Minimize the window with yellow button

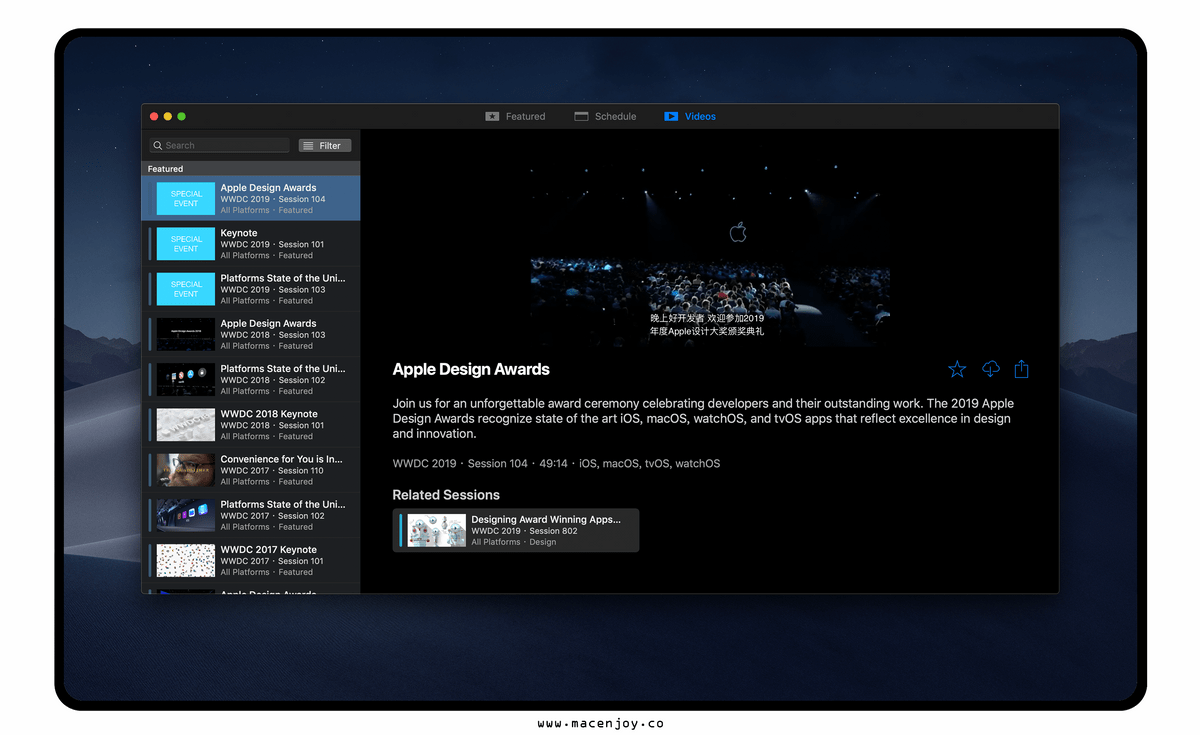coord(168,117)
